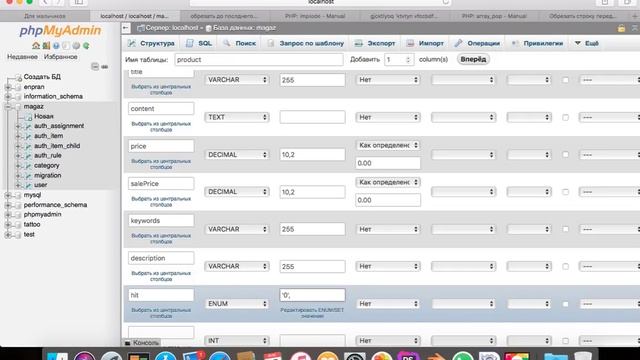640x360 pixels.
Task: Open the Ещё more-tabs dropdown
Action: click(587, 43)
